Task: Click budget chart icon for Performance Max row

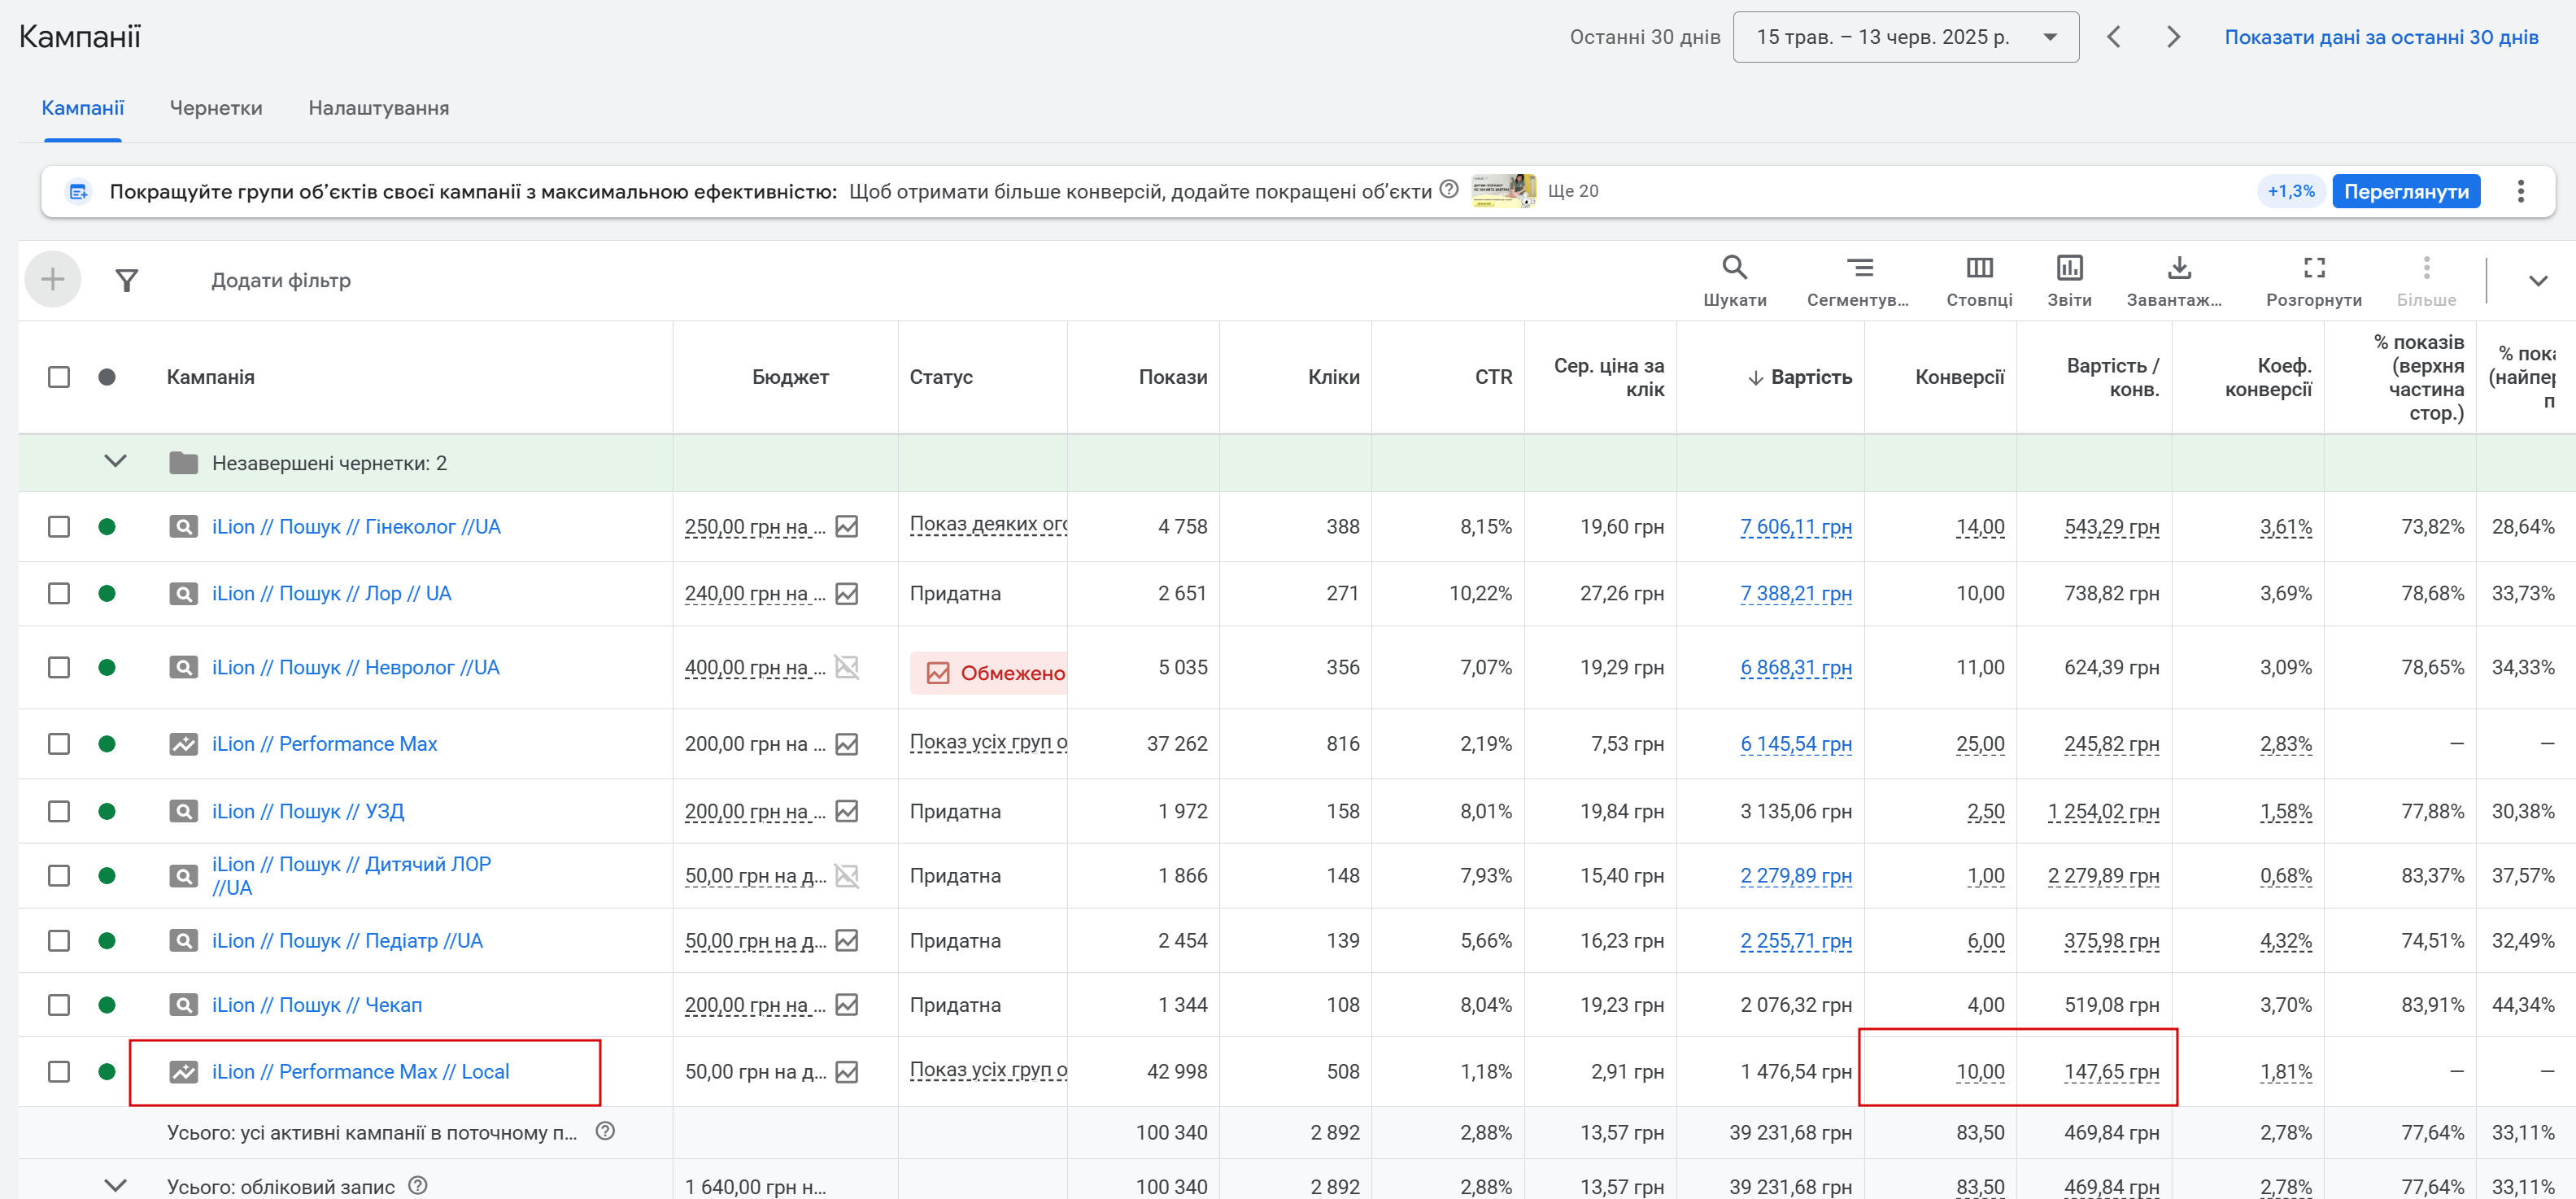Action: 846,744
